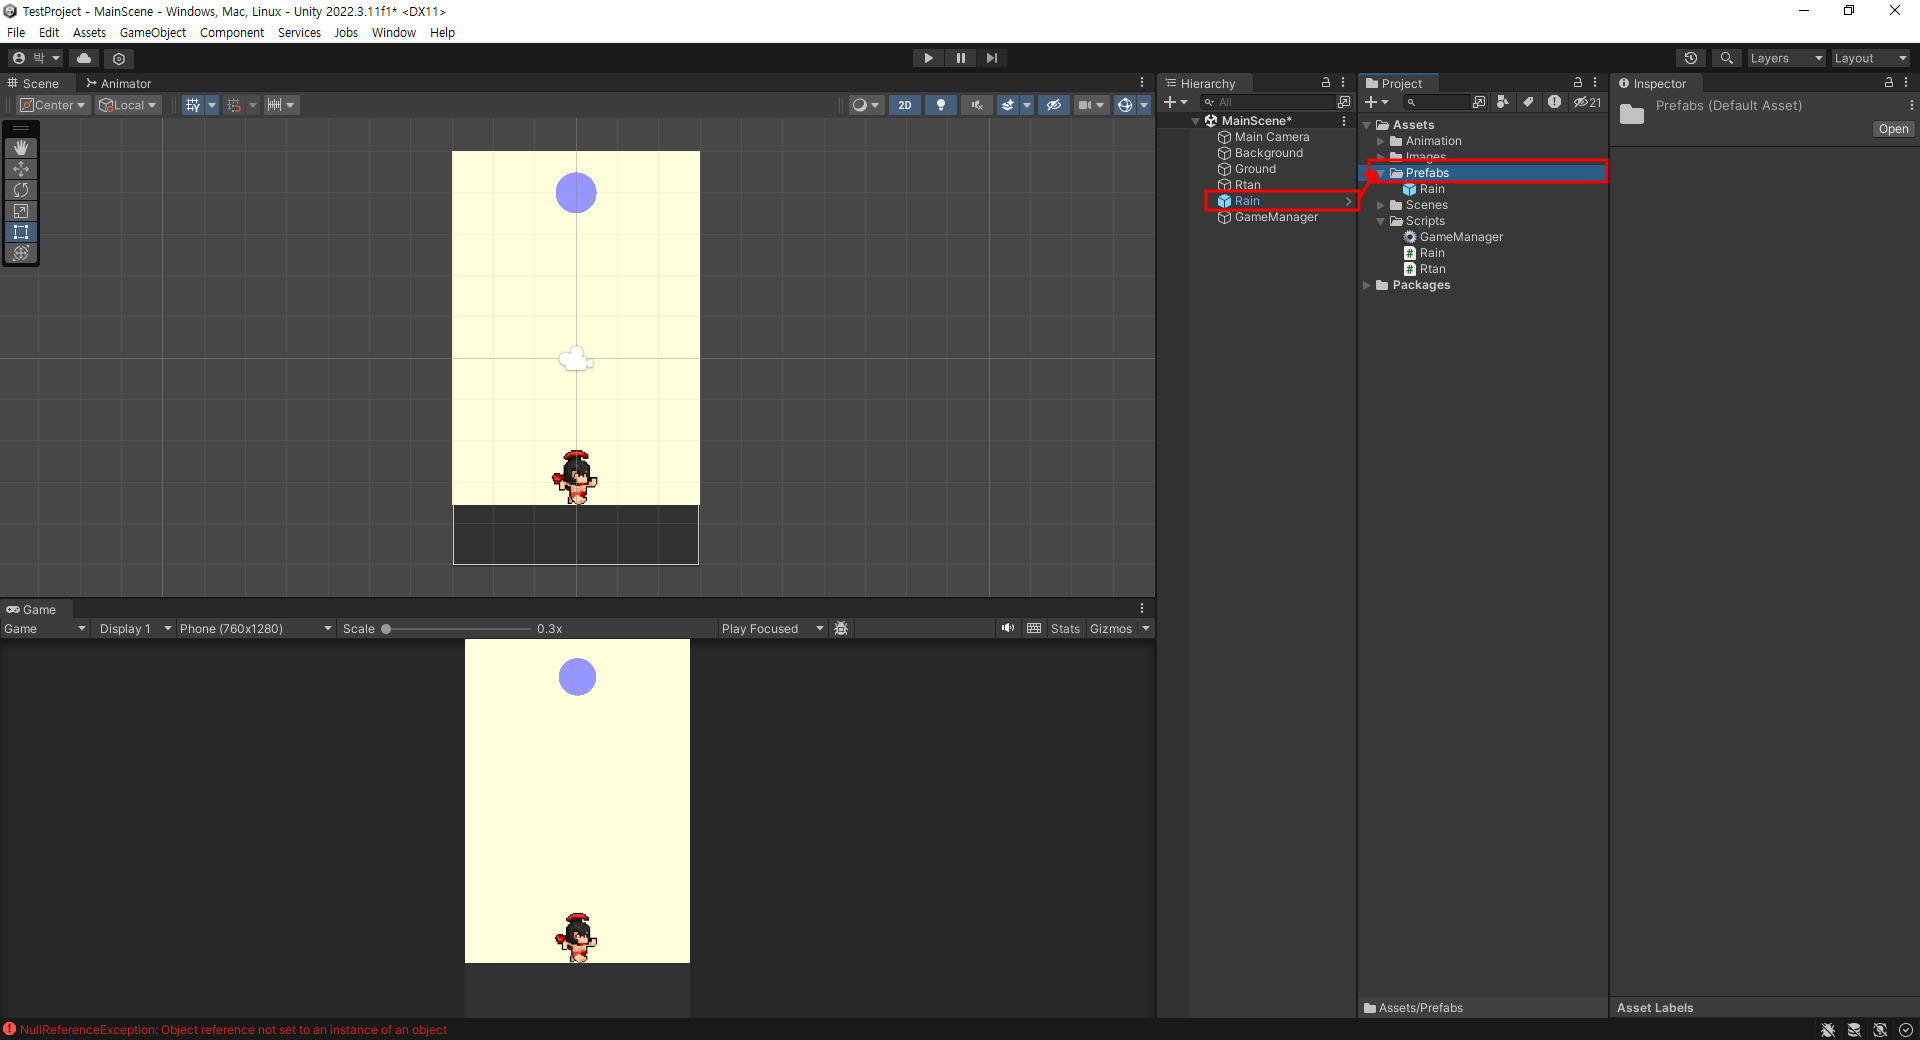Open Unity Cloud services button
The height and width of the screenshot is (1040, 1920).
[84, 58]
